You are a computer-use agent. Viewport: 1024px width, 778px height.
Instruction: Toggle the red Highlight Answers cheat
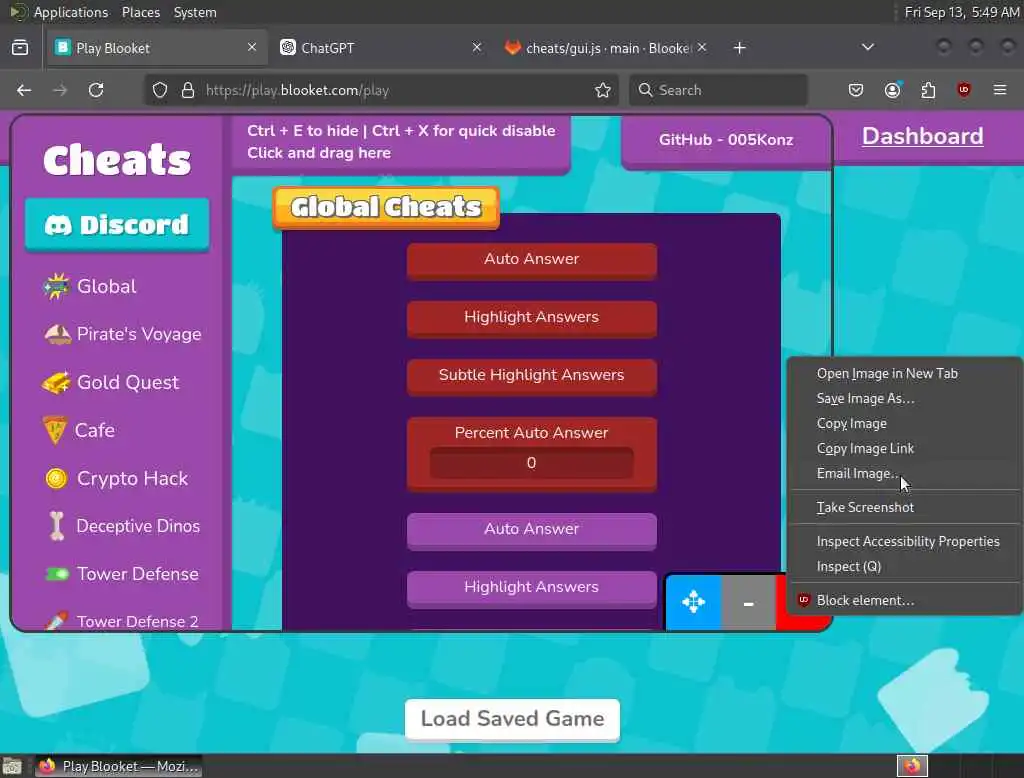[532, 319]
